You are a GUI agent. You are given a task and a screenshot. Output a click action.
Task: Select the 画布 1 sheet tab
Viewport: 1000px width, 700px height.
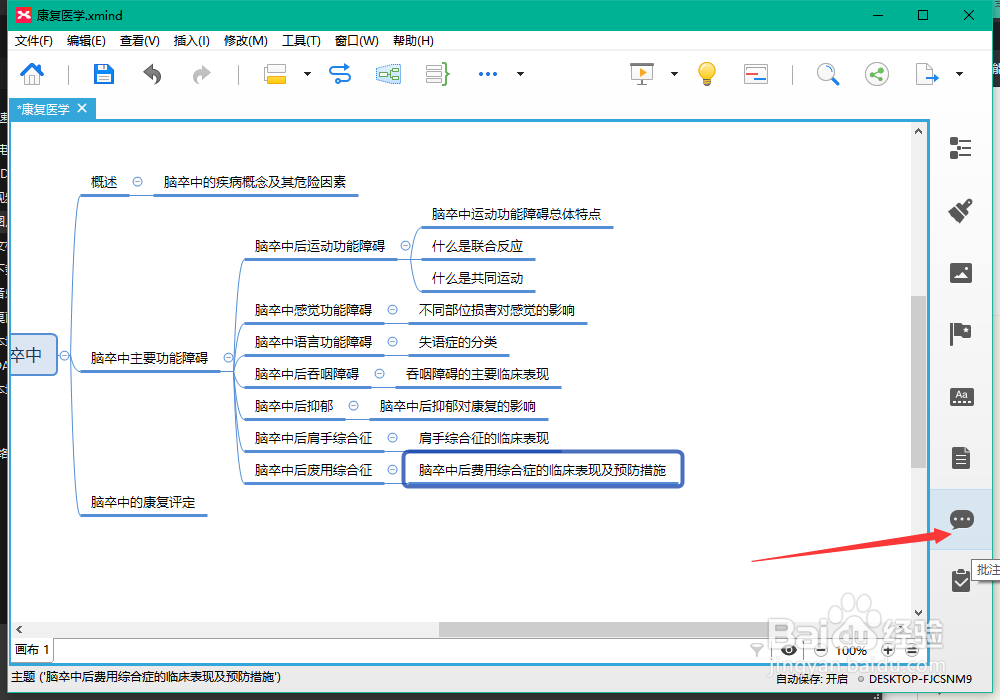pos(32,650)
